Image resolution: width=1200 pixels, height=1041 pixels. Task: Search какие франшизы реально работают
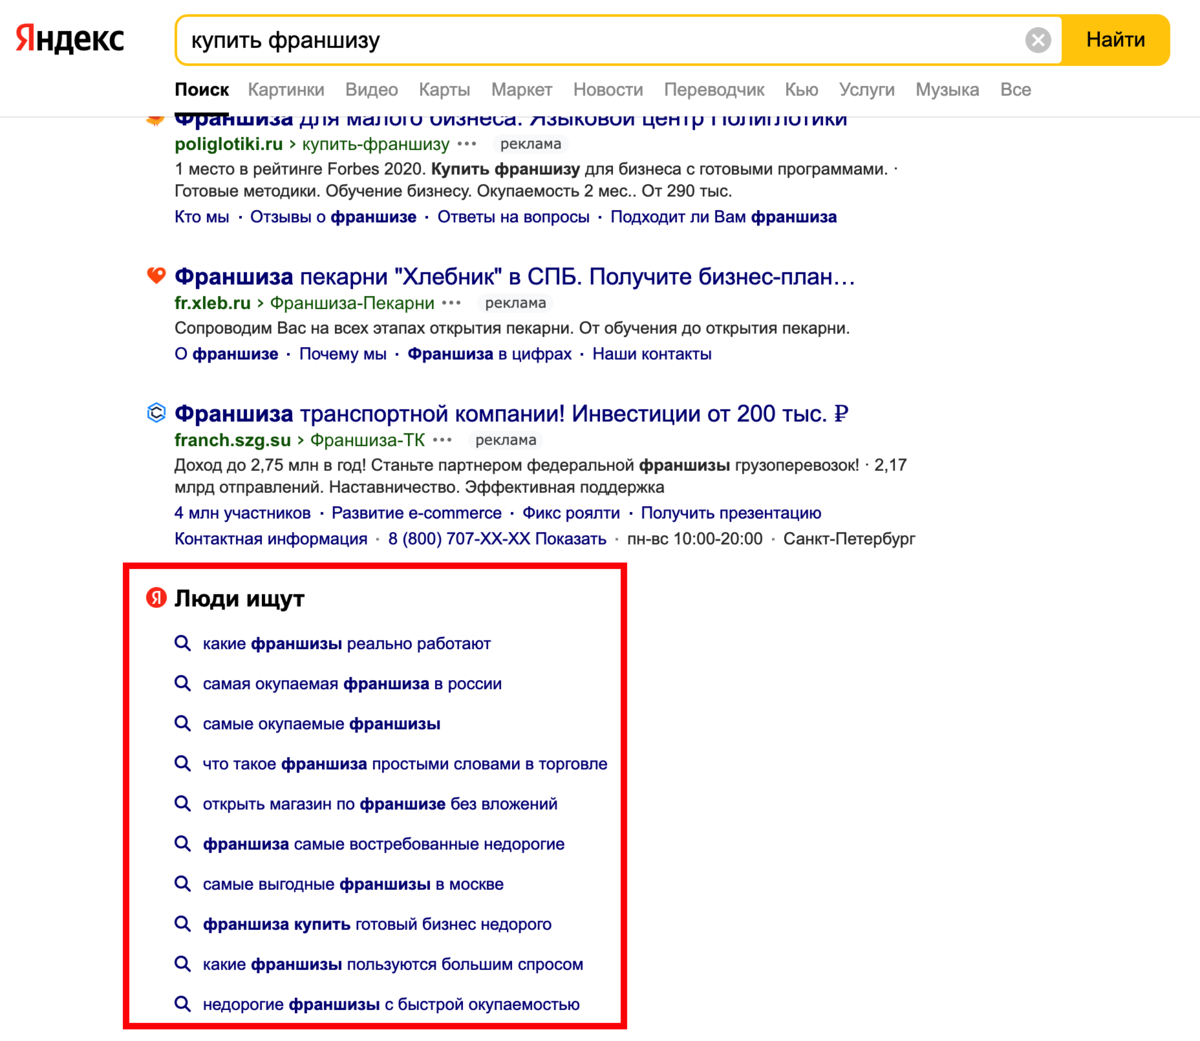346,644
